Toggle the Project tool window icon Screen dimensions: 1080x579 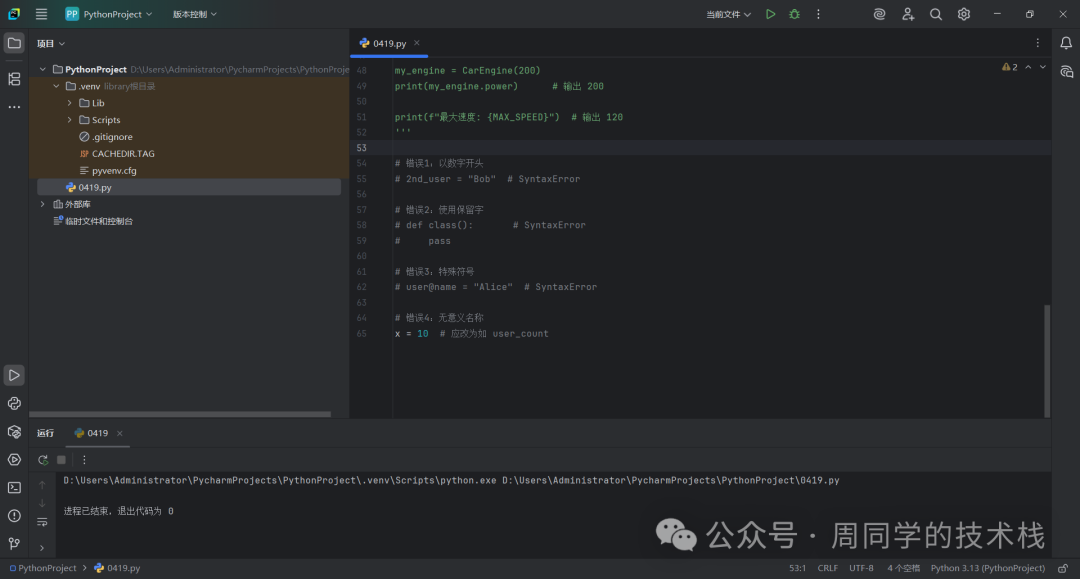[x=14, y=43]
